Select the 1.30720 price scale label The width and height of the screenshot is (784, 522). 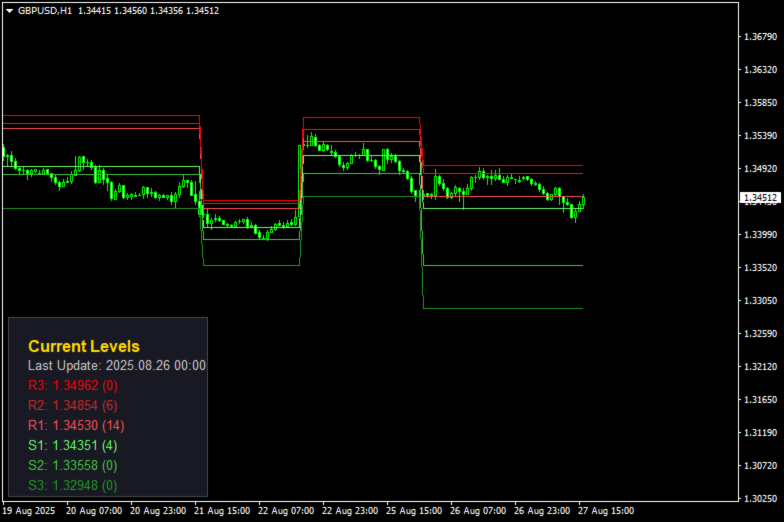(760, 466)
